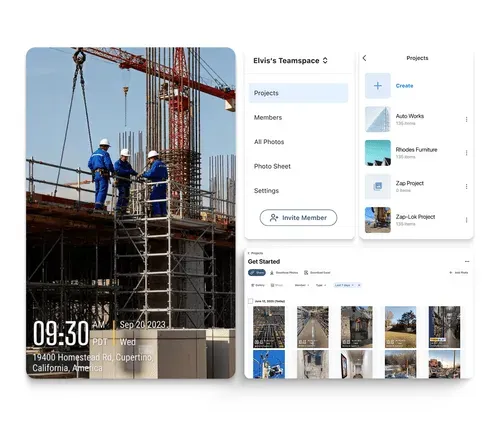Click the Auto Works project thumbnail
Viewport: 500px width, 426px height.
coord(378,119)
